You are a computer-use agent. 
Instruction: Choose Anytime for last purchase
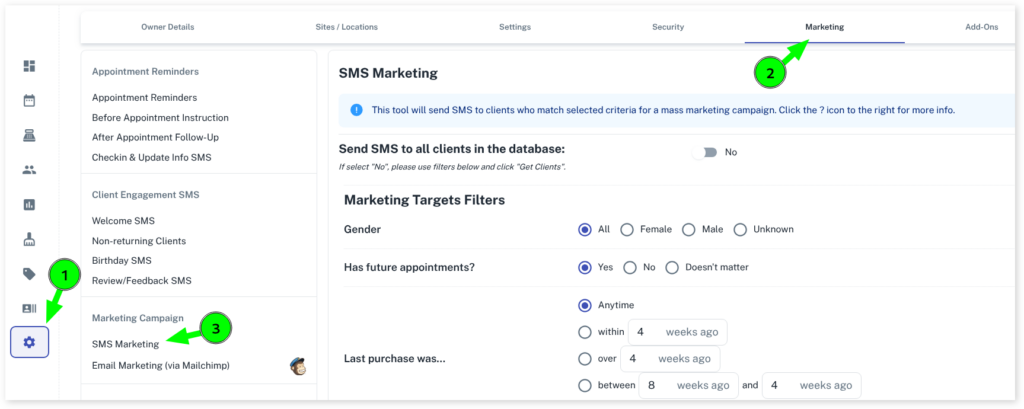coord(585,305)
